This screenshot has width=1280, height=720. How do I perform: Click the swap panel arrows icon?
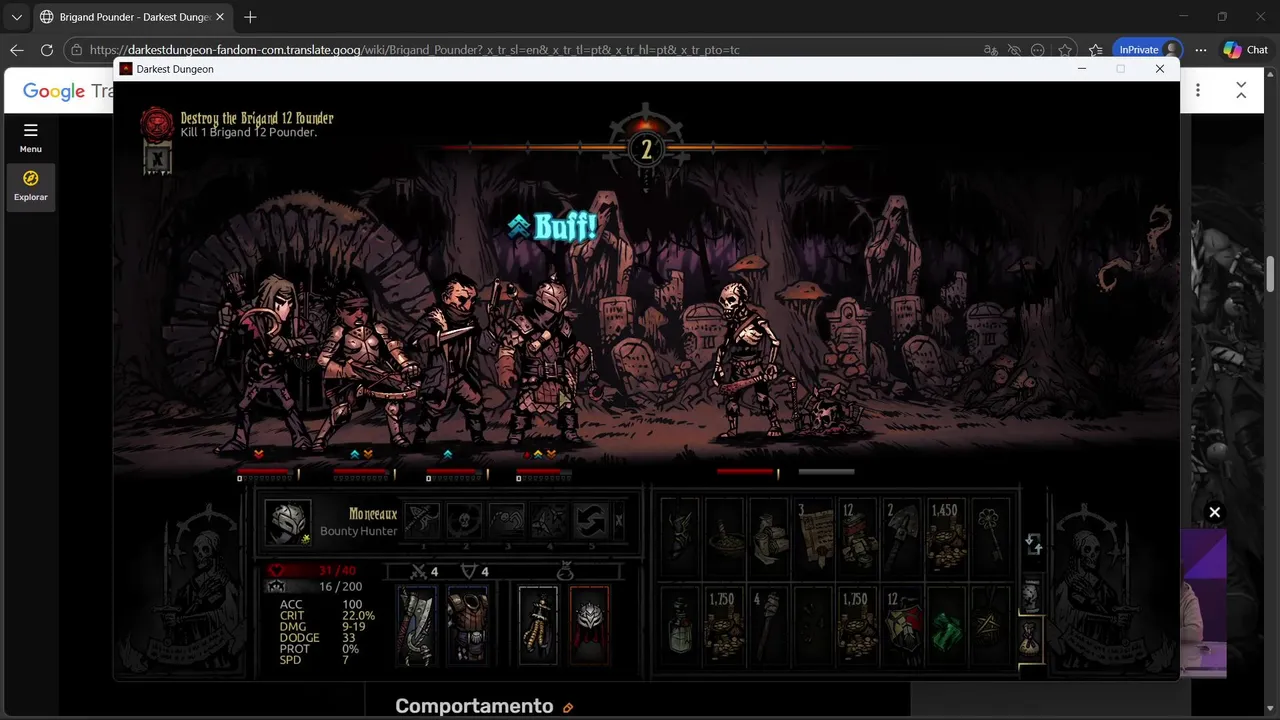pyautogui.click(x=1034, y=545)
